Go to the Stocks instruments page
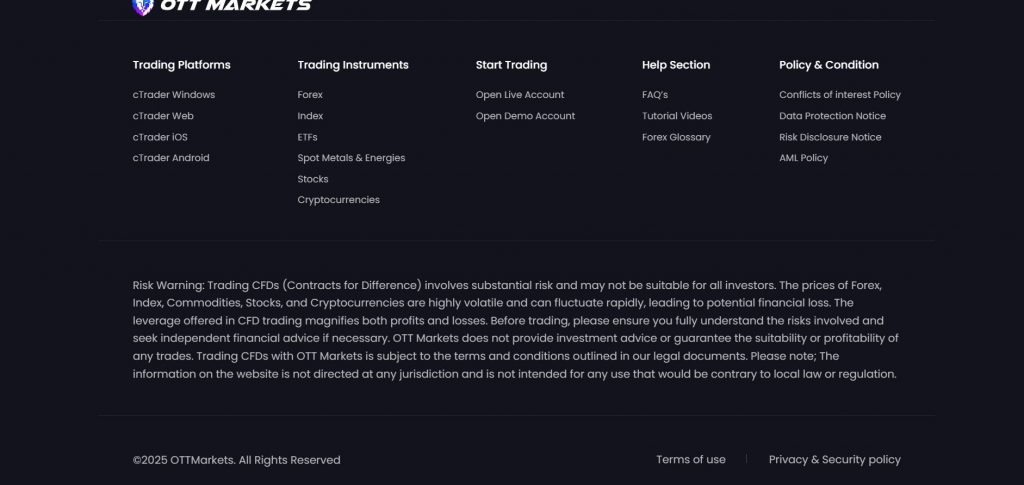1024x485 pixels. pyautogui.click(x=313, y=179)
